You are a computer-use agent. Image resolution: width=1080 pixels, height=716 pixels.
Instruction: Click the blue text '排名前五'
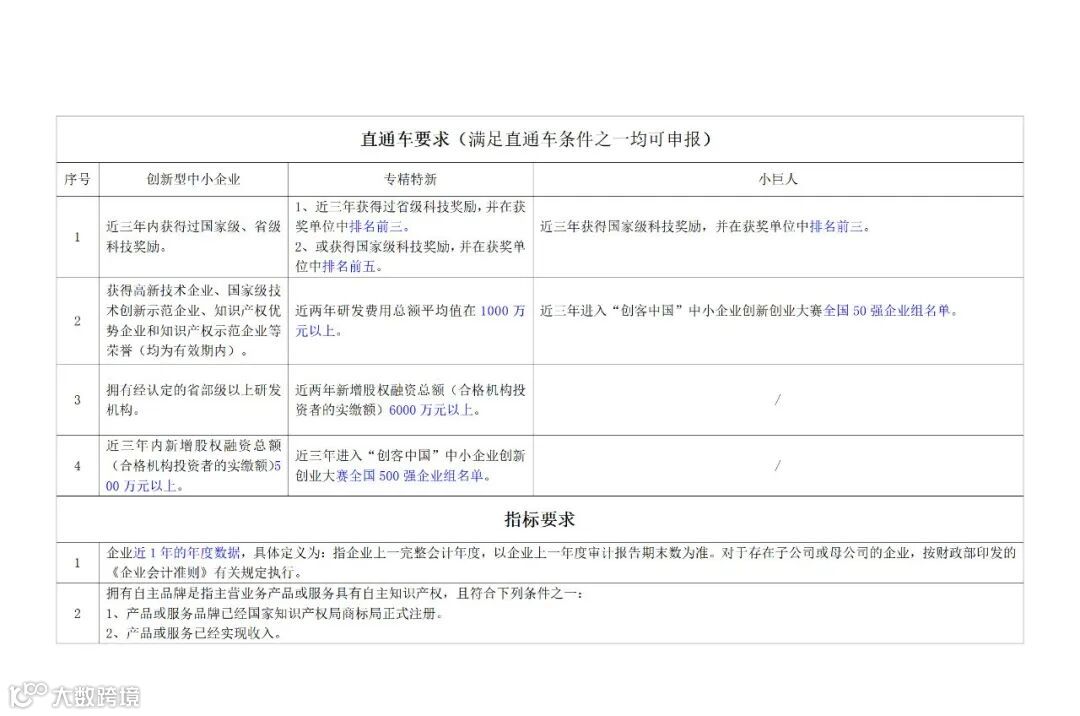point(349,266)
